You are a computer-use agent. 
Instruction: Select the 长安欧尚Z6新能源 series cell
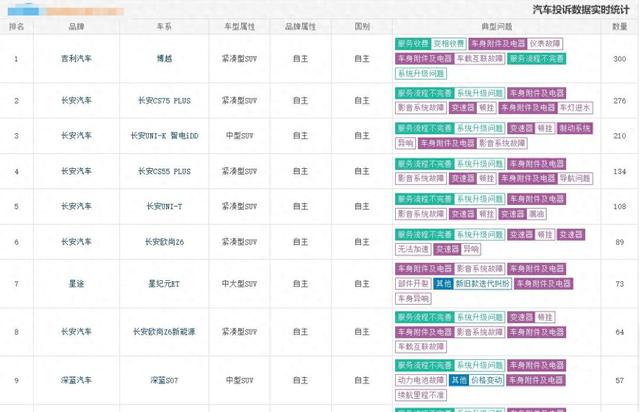pos(164,332)
